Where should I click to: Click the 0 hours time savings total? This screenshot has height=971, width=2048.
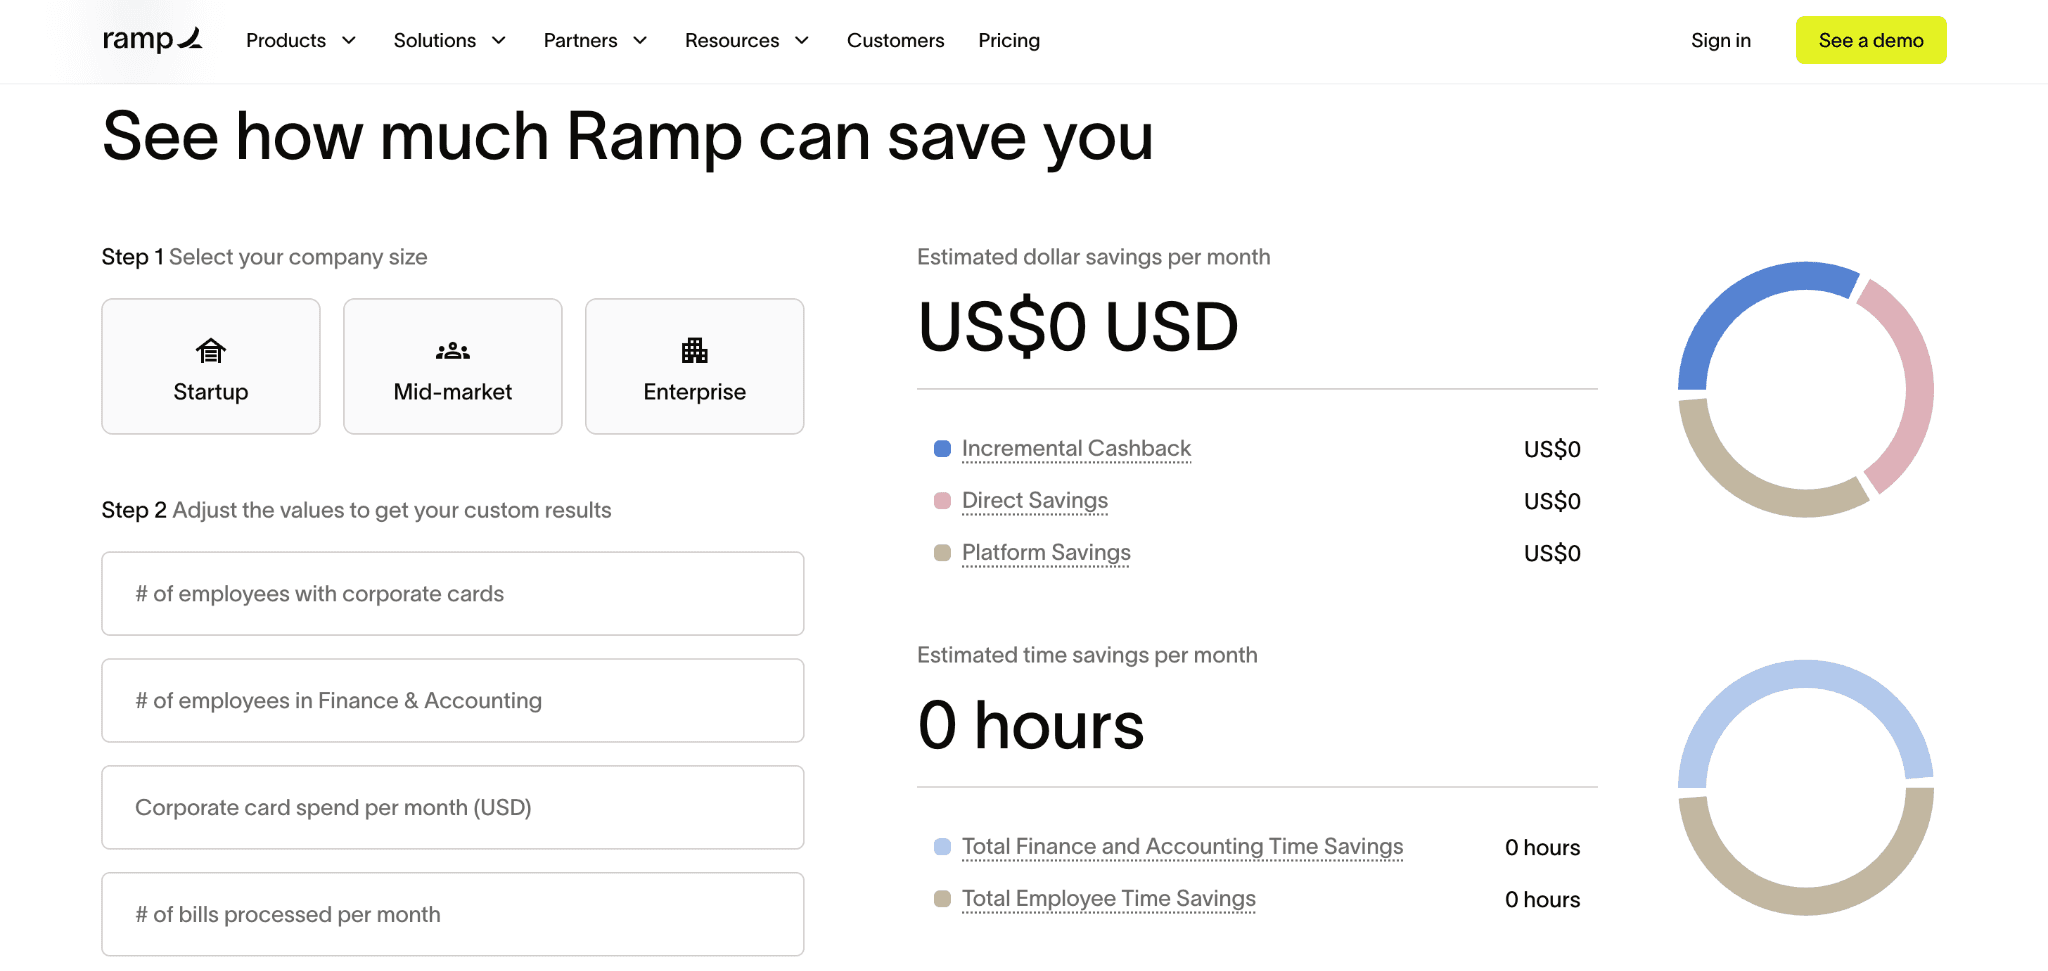[x=1031, y=725]
